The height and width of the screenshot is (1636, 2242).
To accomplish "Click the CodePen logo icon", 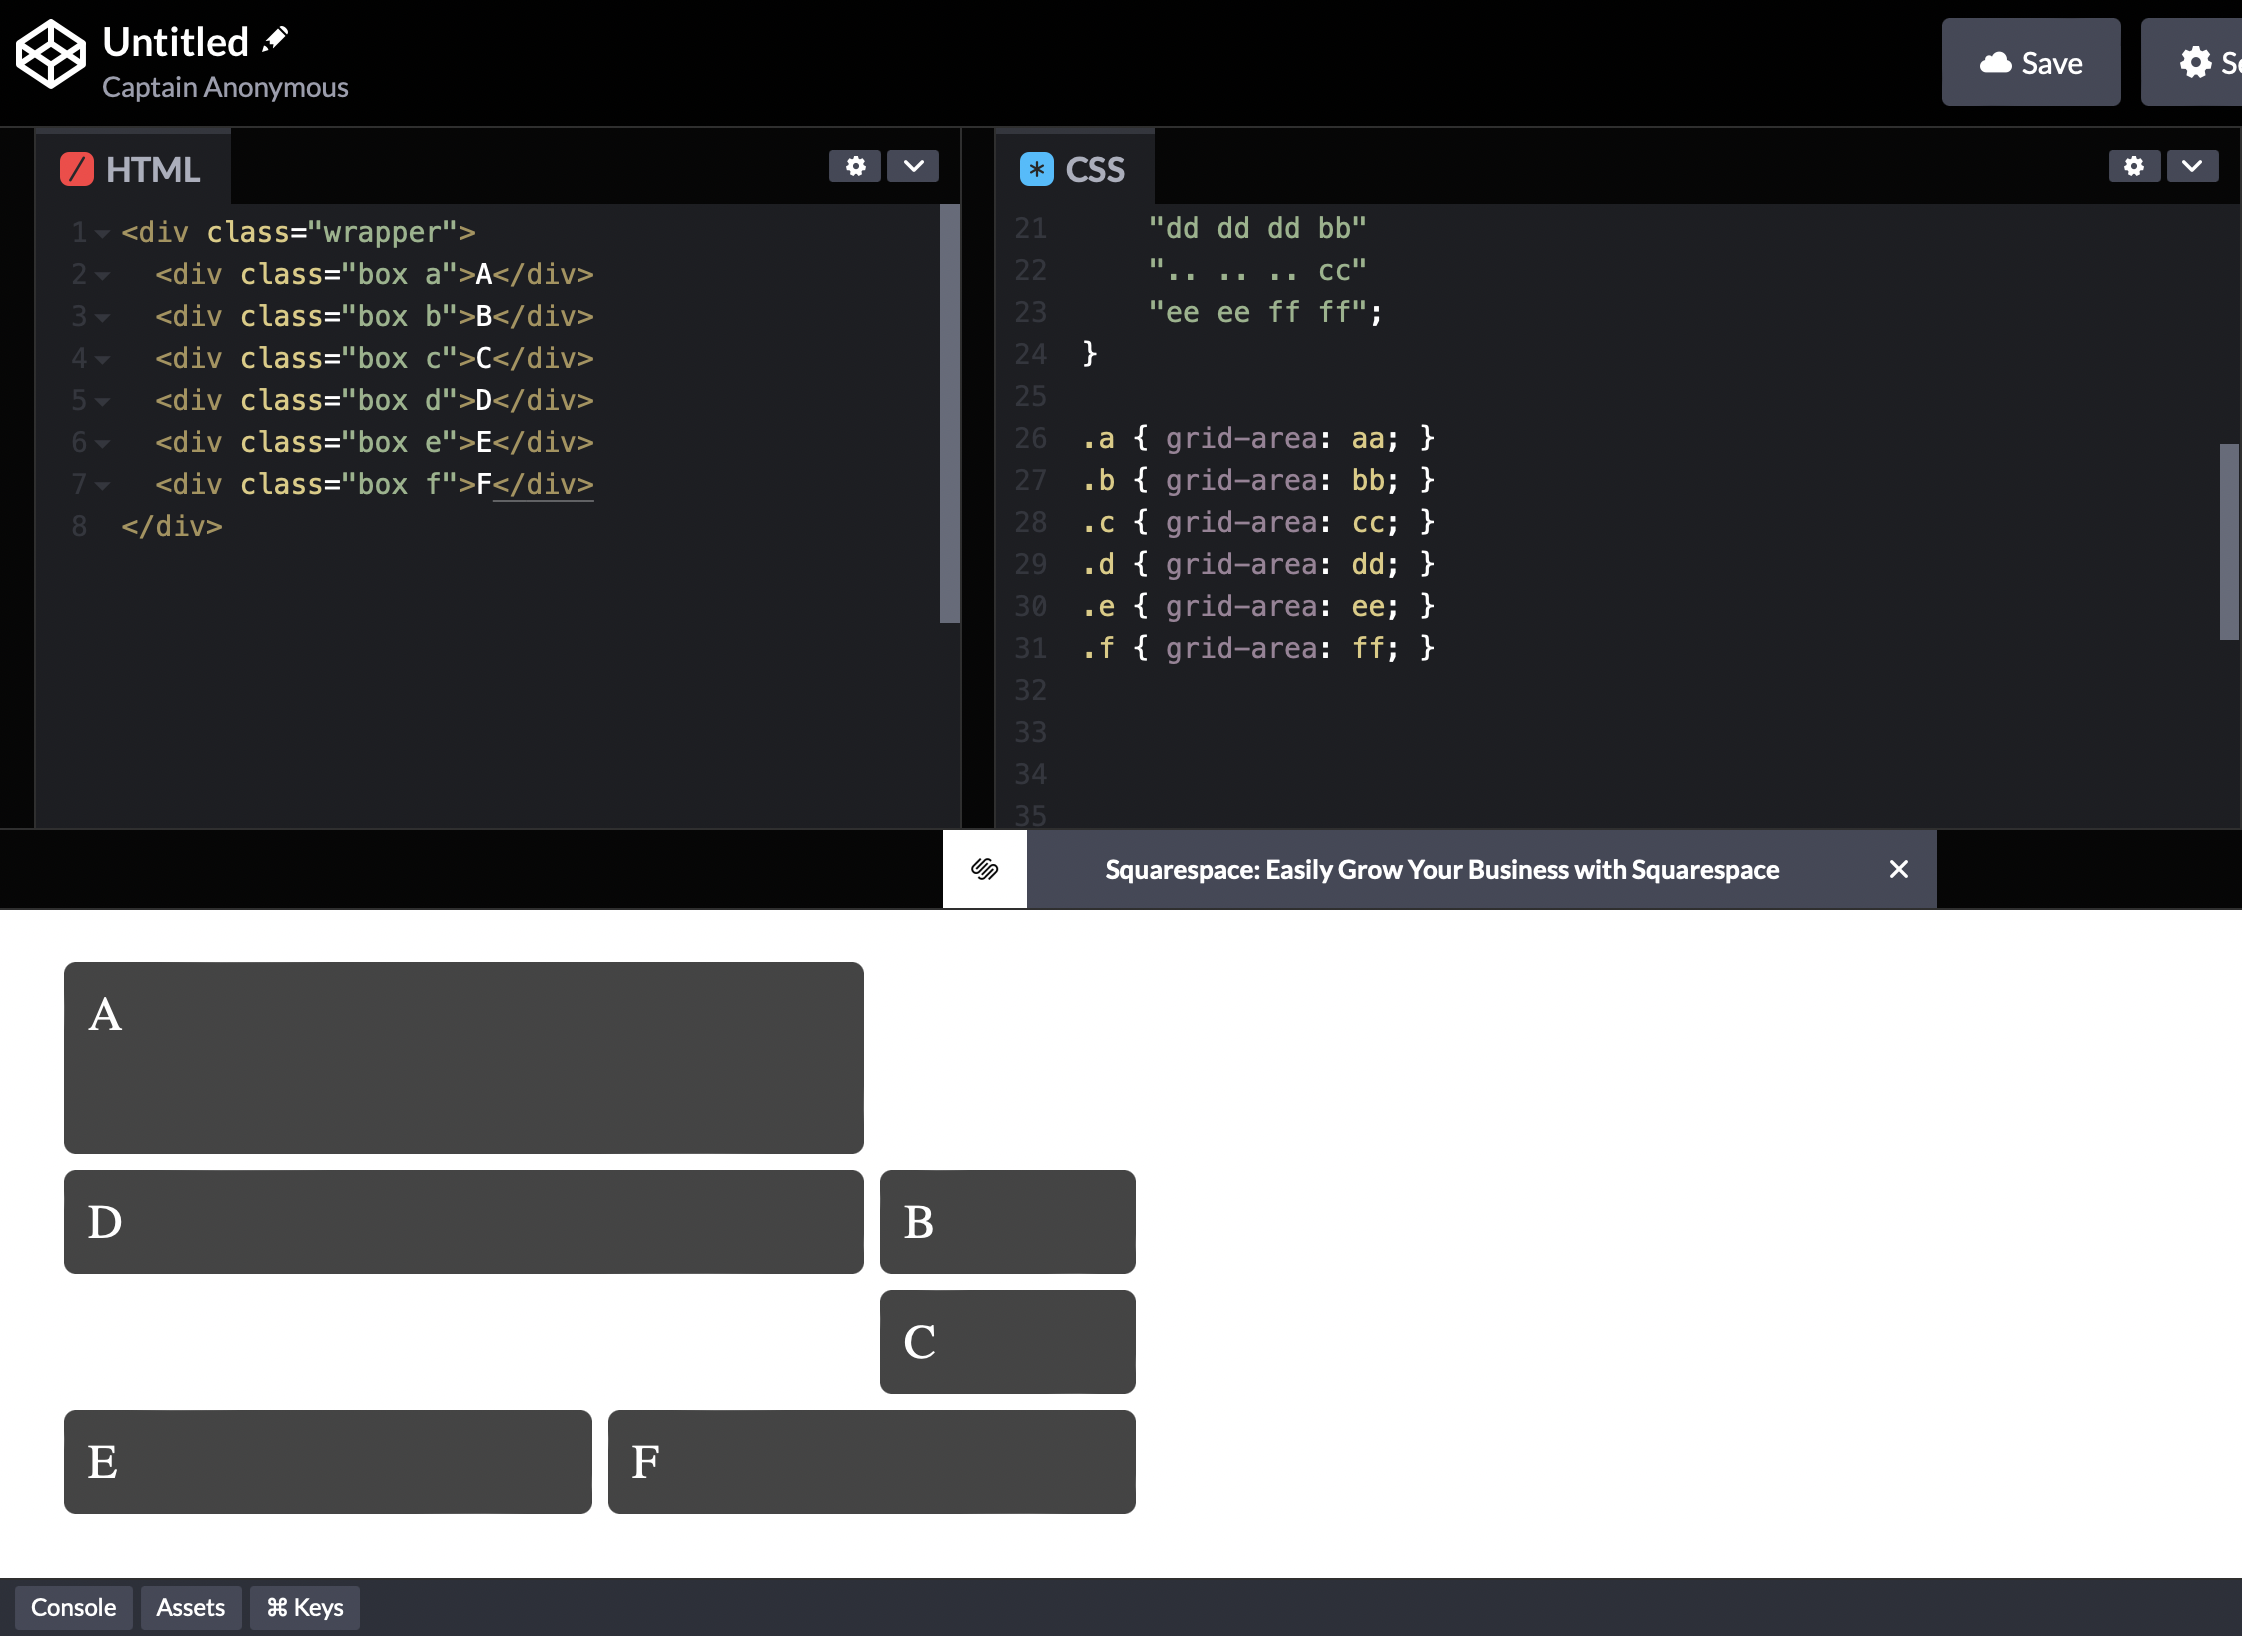I will 51,55.
